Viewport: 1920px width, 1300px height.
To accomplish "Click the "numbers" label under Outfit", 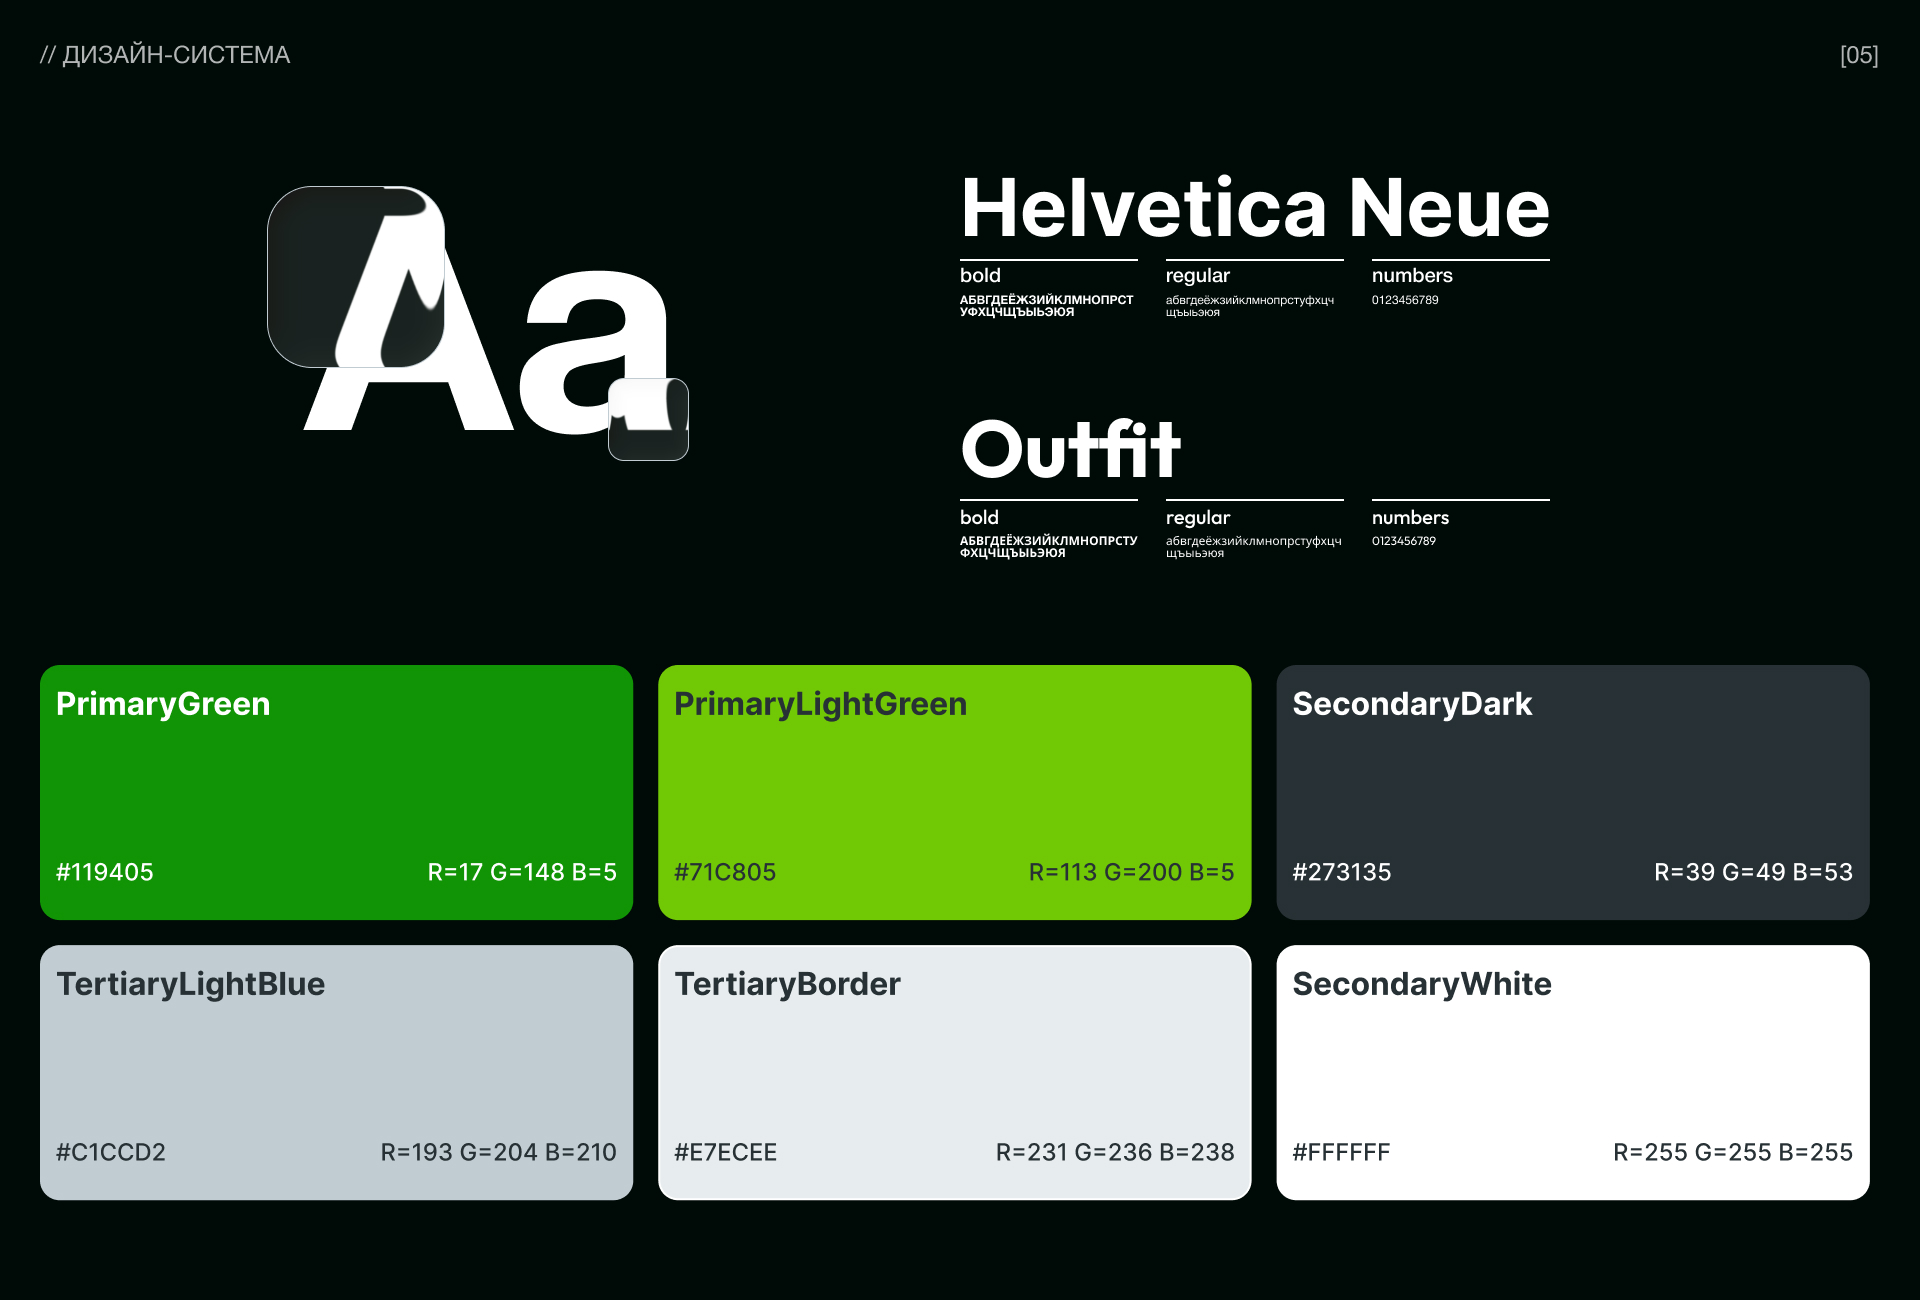I will point(1410,518).
